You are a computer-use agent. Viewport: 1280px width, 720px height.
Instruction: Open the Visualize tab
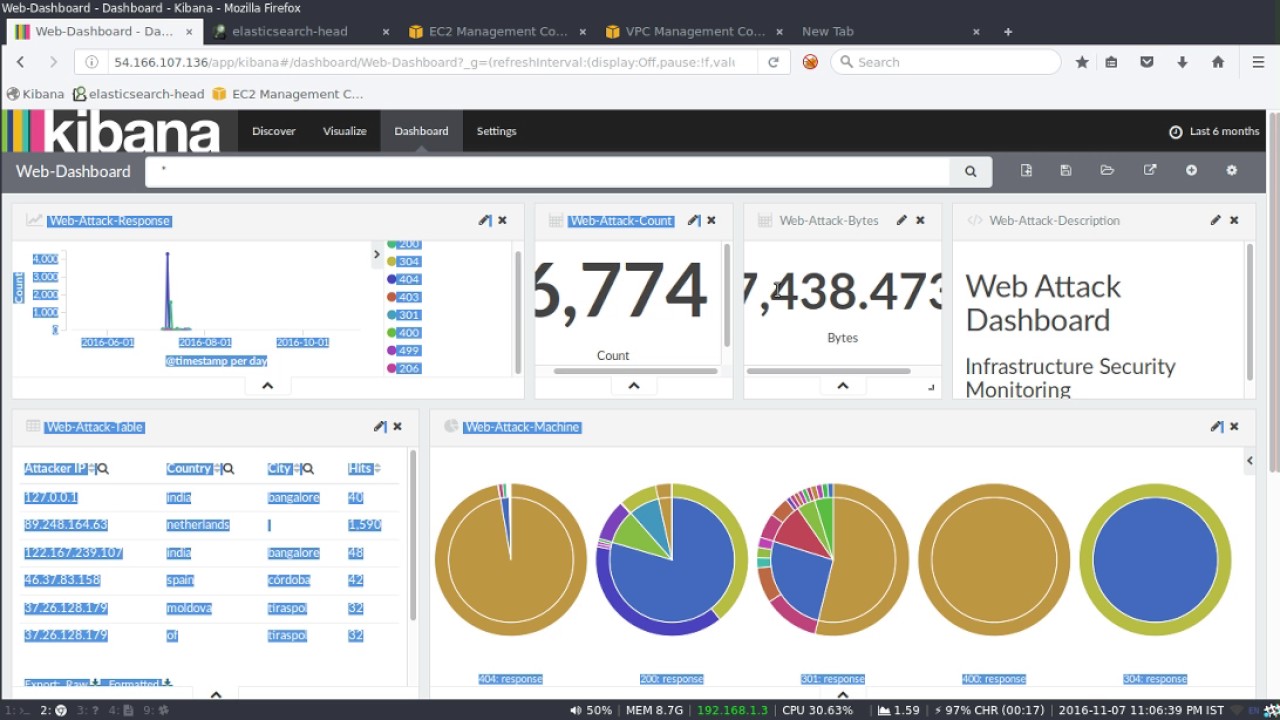tap(345, 131)
